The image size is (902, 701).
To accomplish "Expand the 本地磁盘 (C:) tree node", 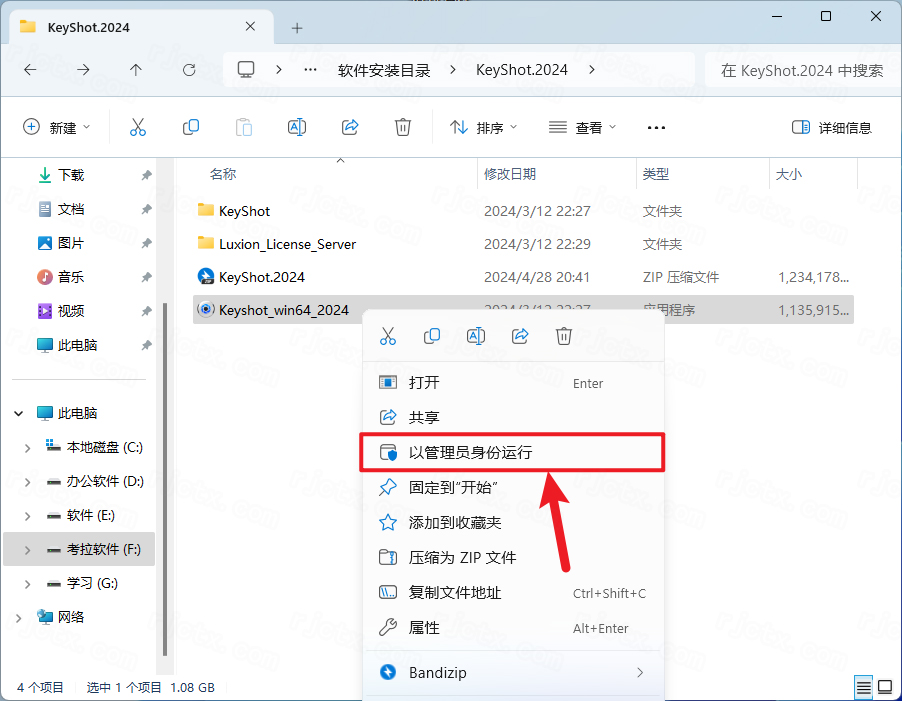I will (27, 447).
